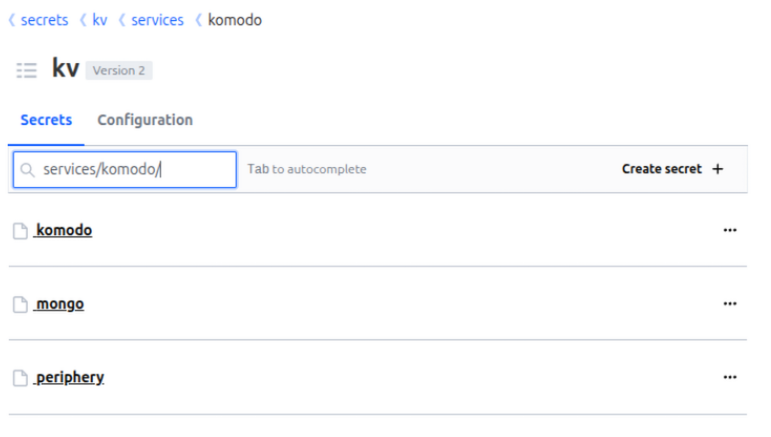Select the Secrets tab
The width and height of the screenshot is (771, 437).
46,120
